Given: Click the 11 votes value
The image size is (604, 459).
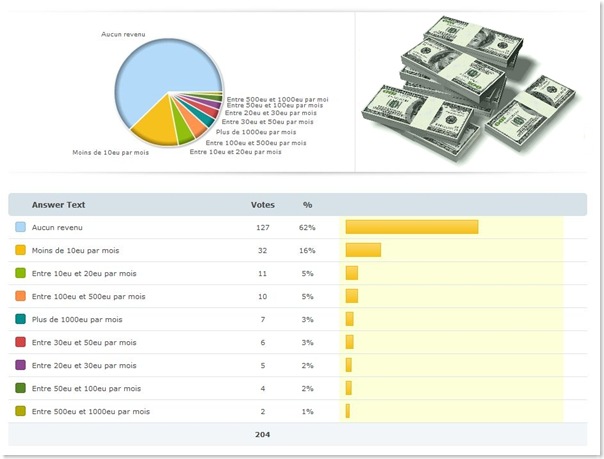Looking at the screenshot, I should 262,273.
